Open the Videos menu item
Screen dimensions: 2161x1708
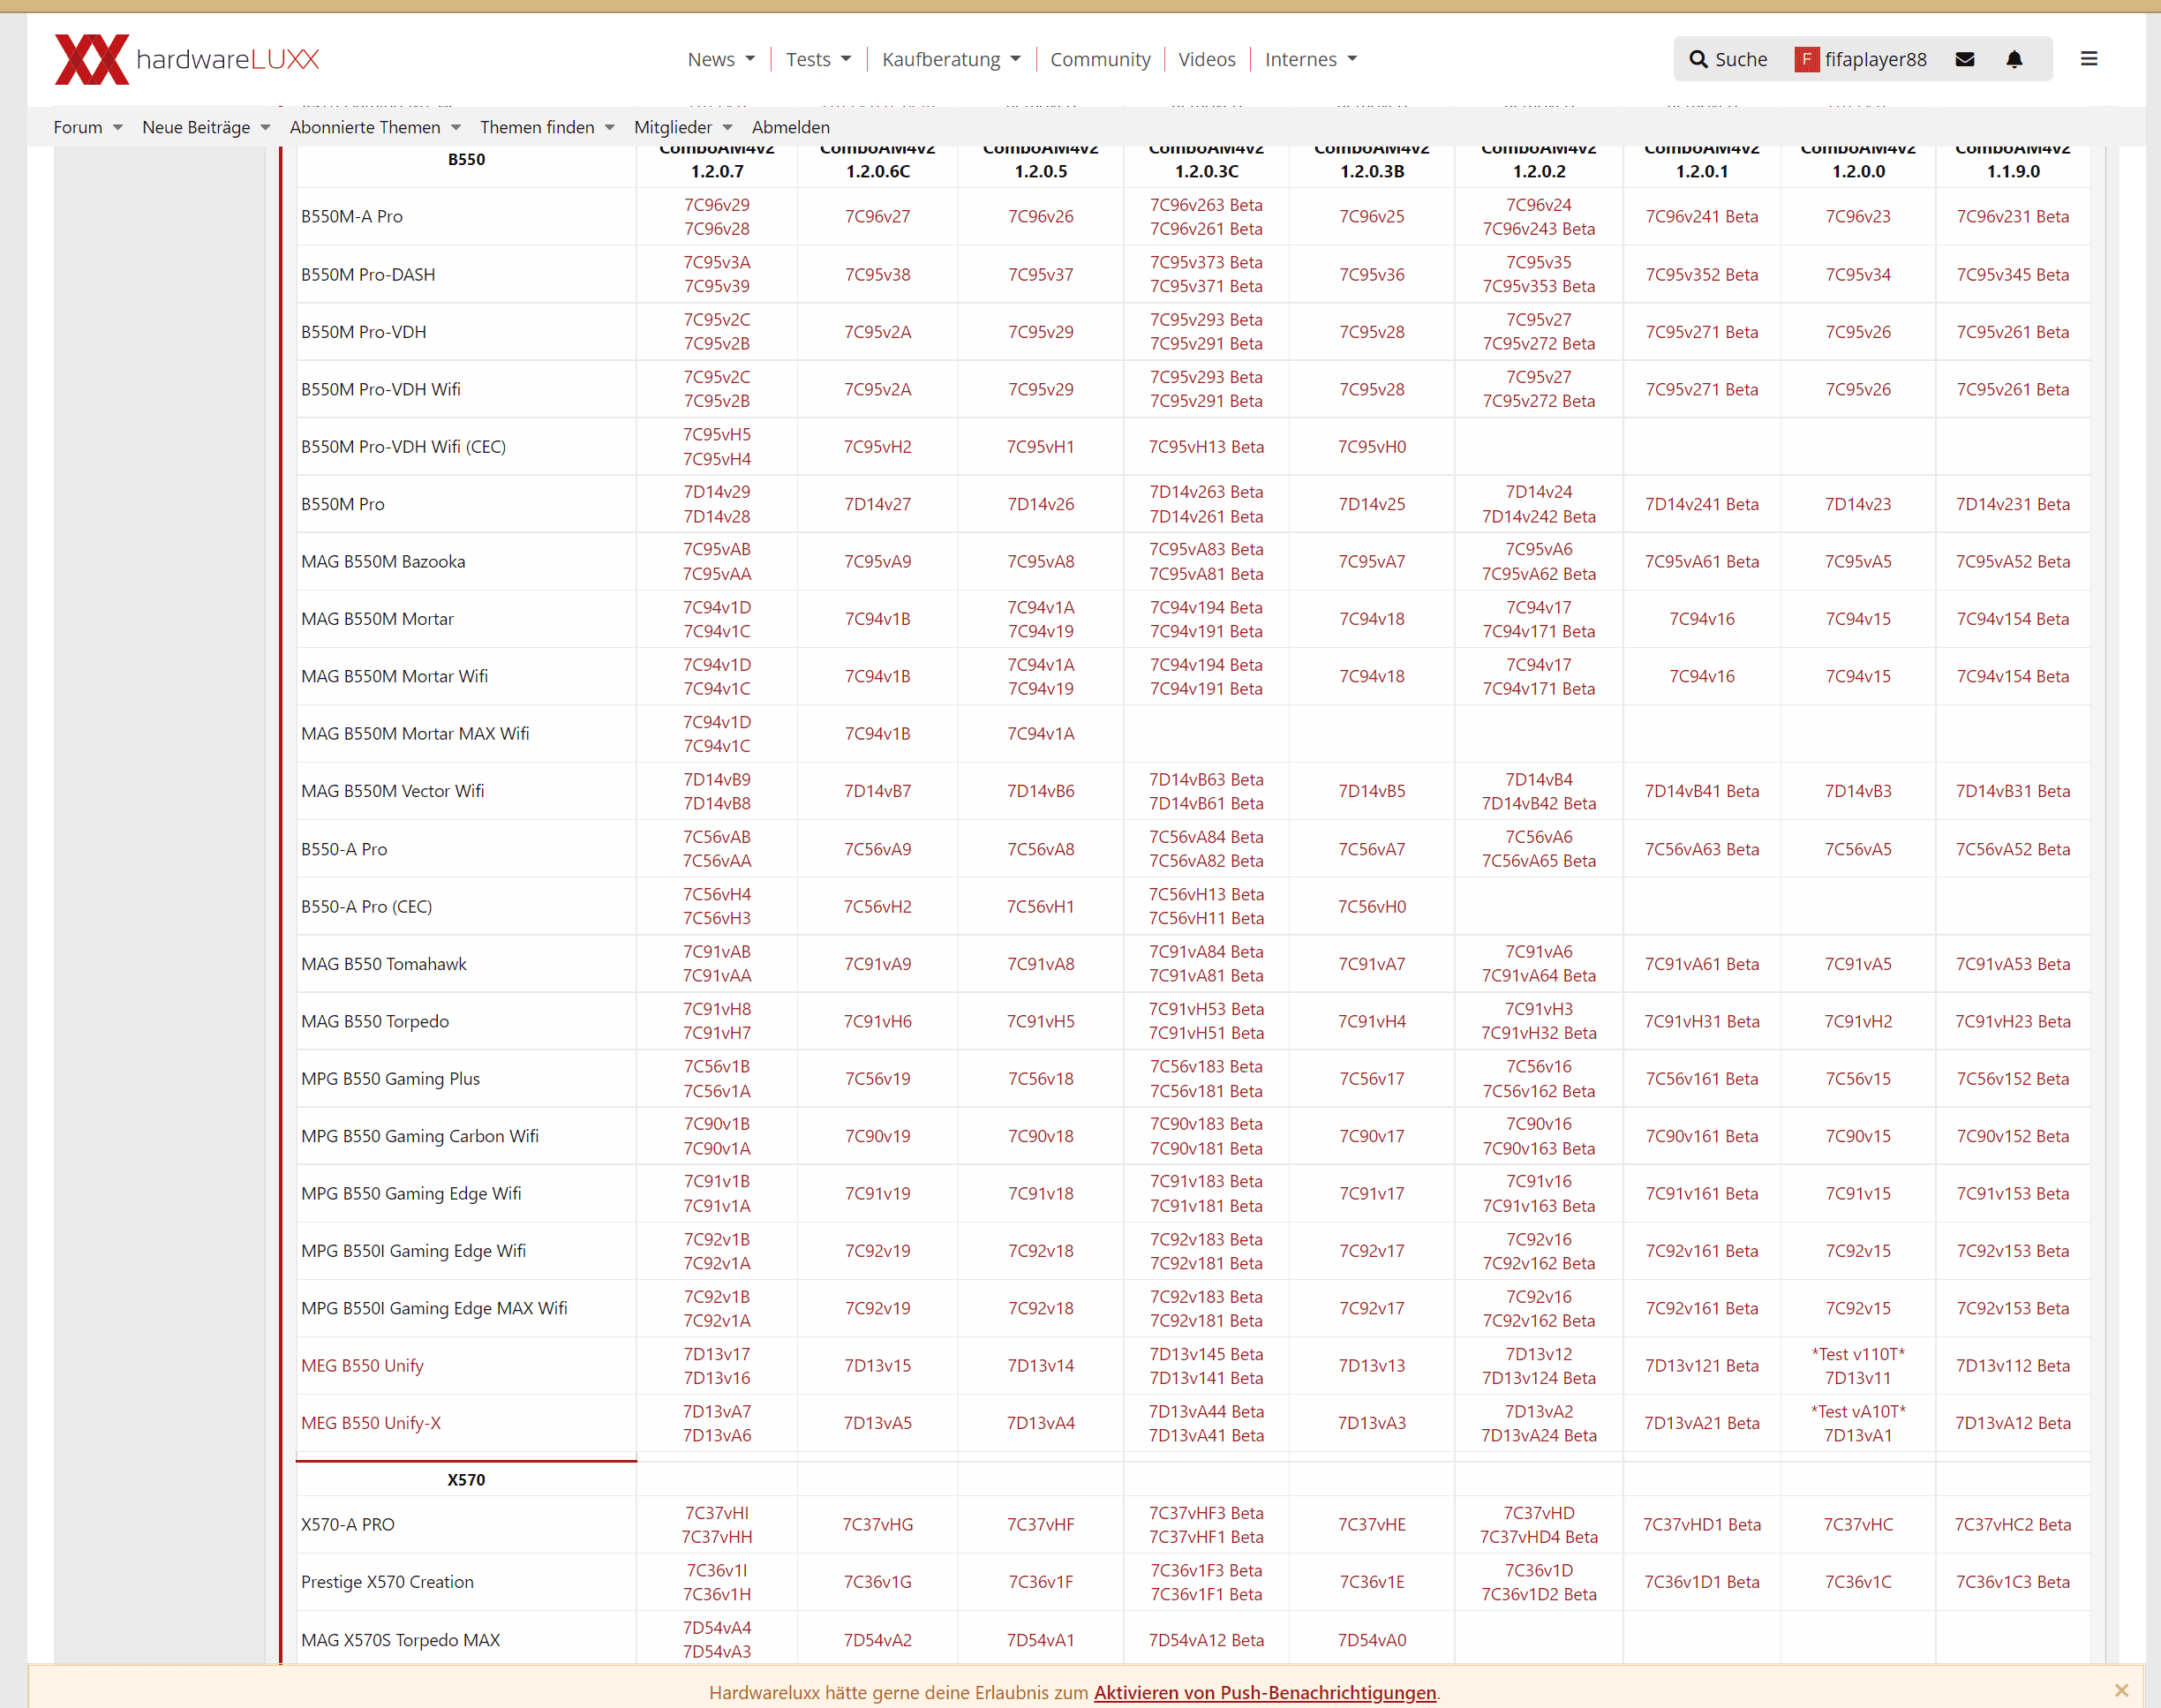pyautogui.click(x=1207, y=60)
